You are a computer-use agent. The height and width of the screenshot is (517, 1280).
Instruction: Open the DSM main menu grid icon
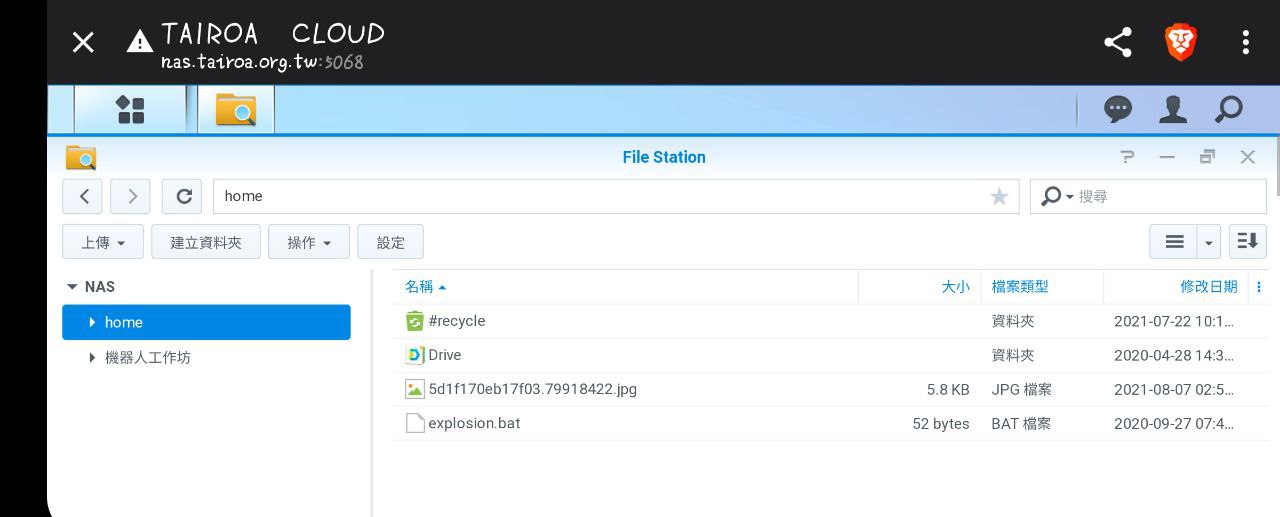click(130, 109)
